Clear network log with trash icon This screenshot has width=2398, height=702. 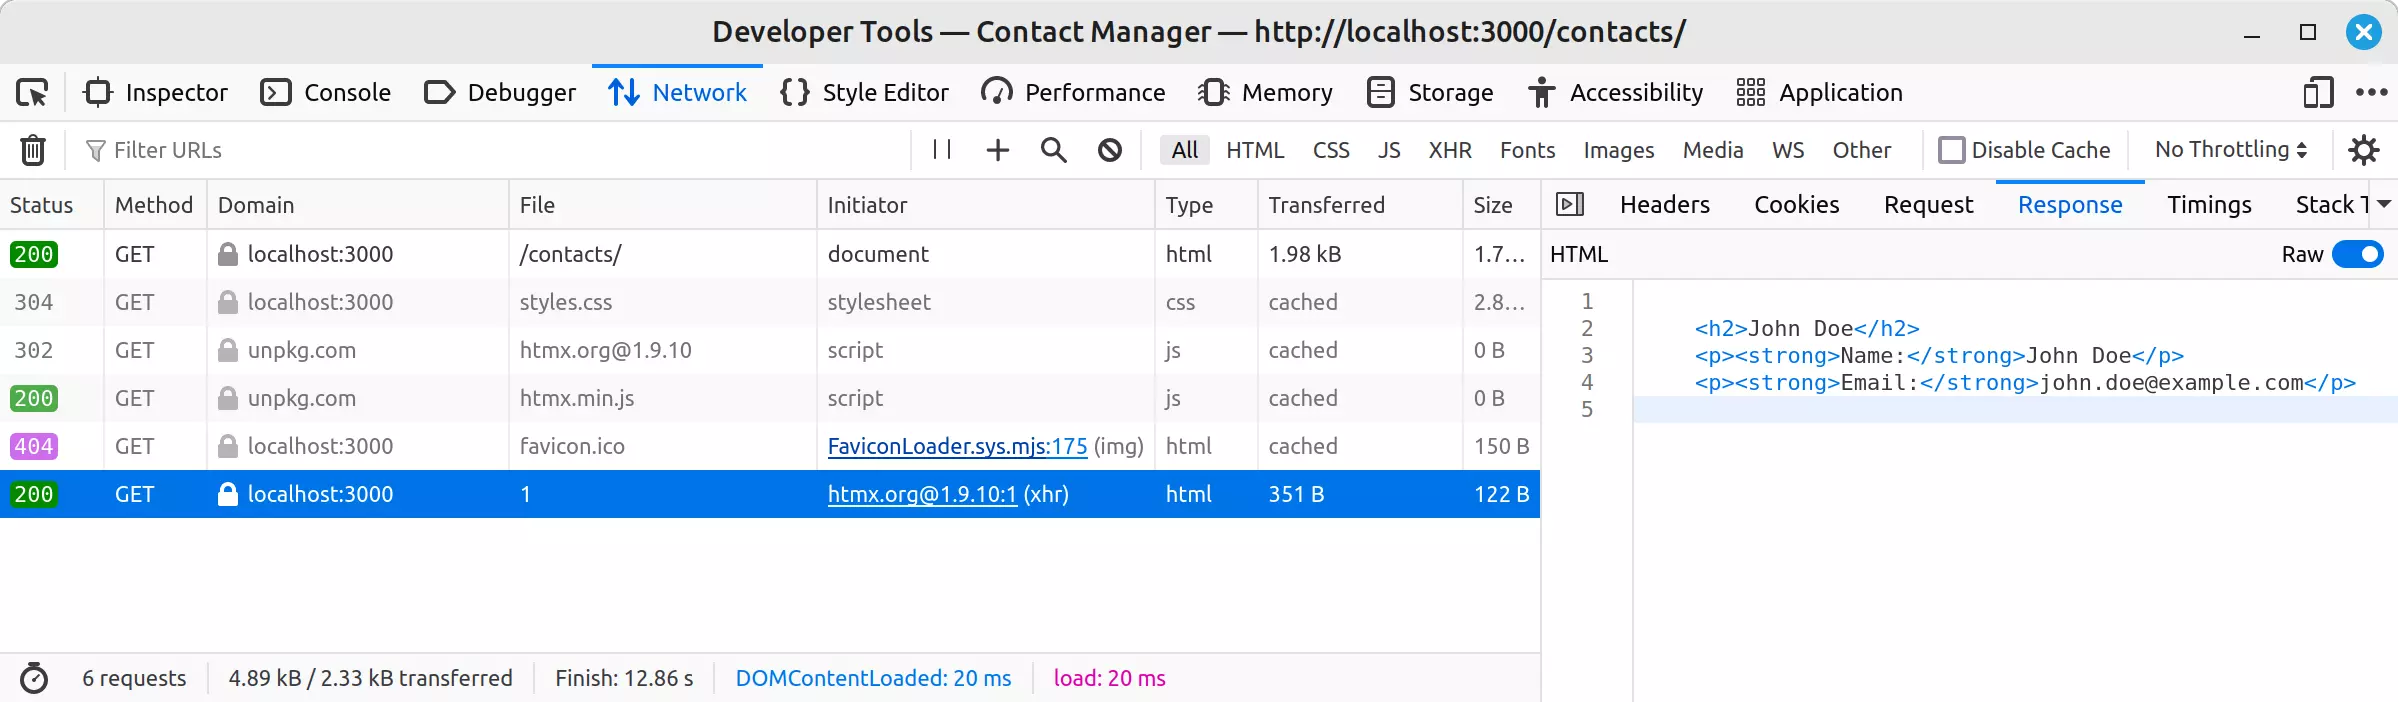point(33,150)
